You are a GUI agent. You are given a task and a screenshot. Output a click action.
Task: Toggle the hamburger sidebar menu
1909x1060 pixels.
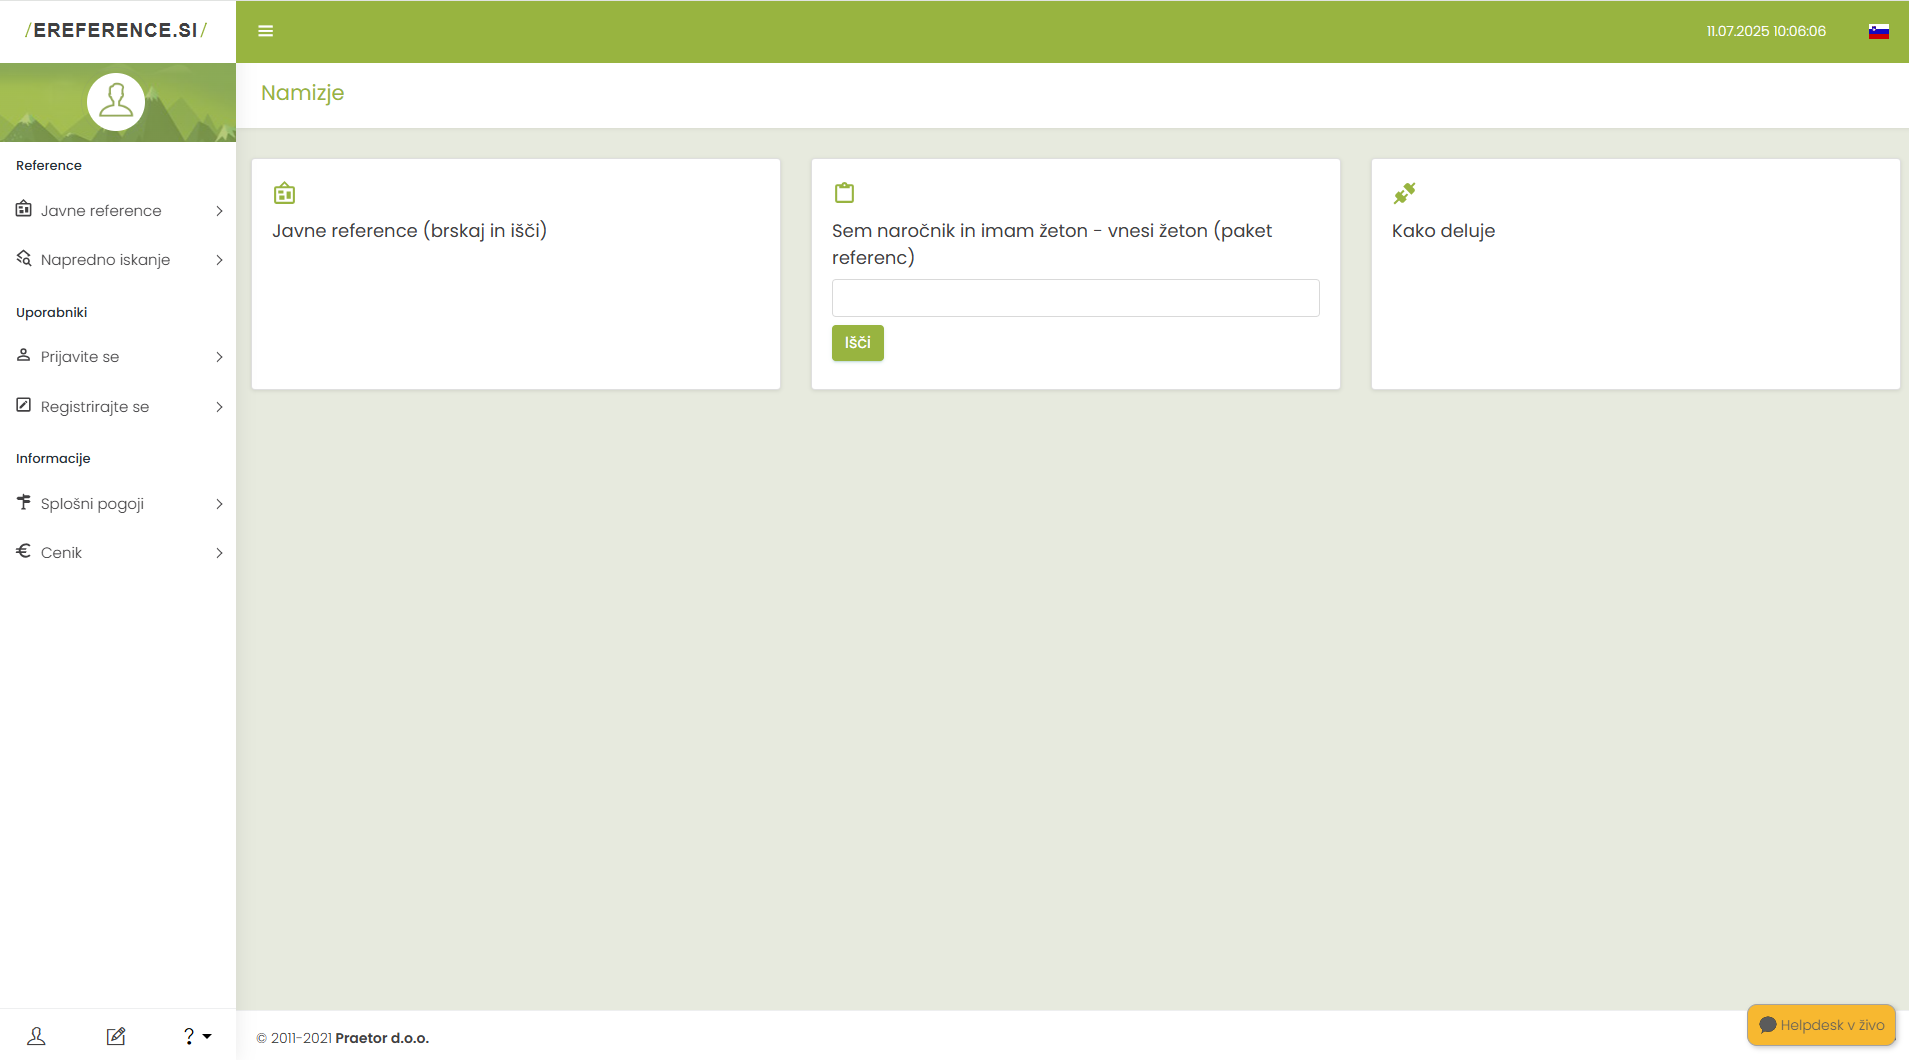[265, 31]
